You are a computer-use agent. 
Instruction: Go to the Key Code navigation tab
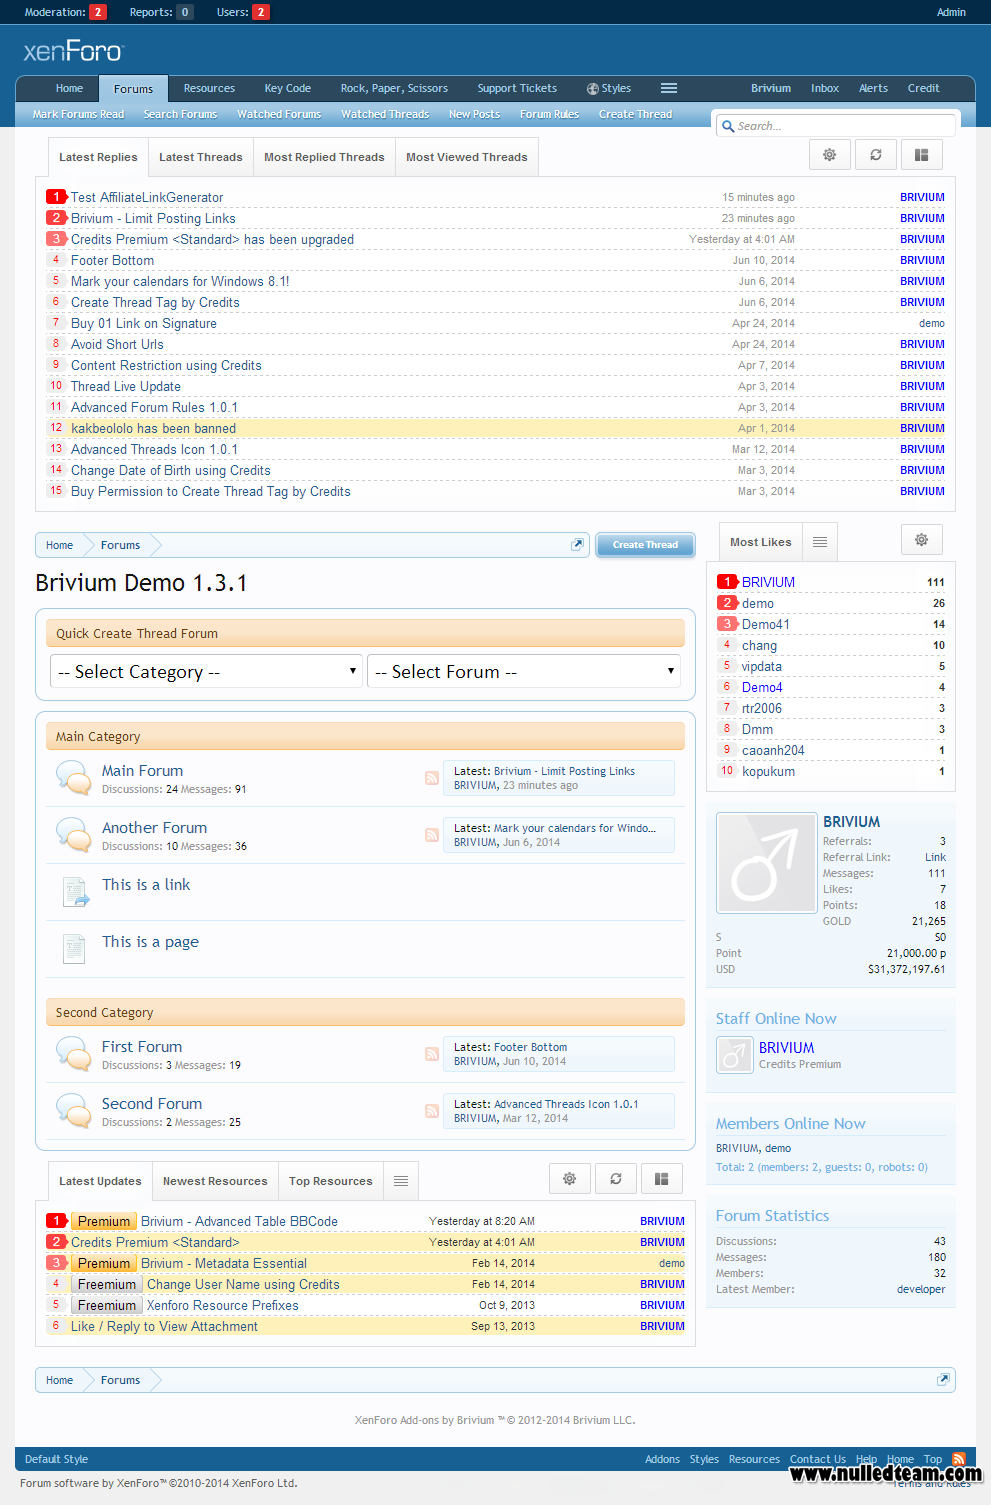[288, 88]
